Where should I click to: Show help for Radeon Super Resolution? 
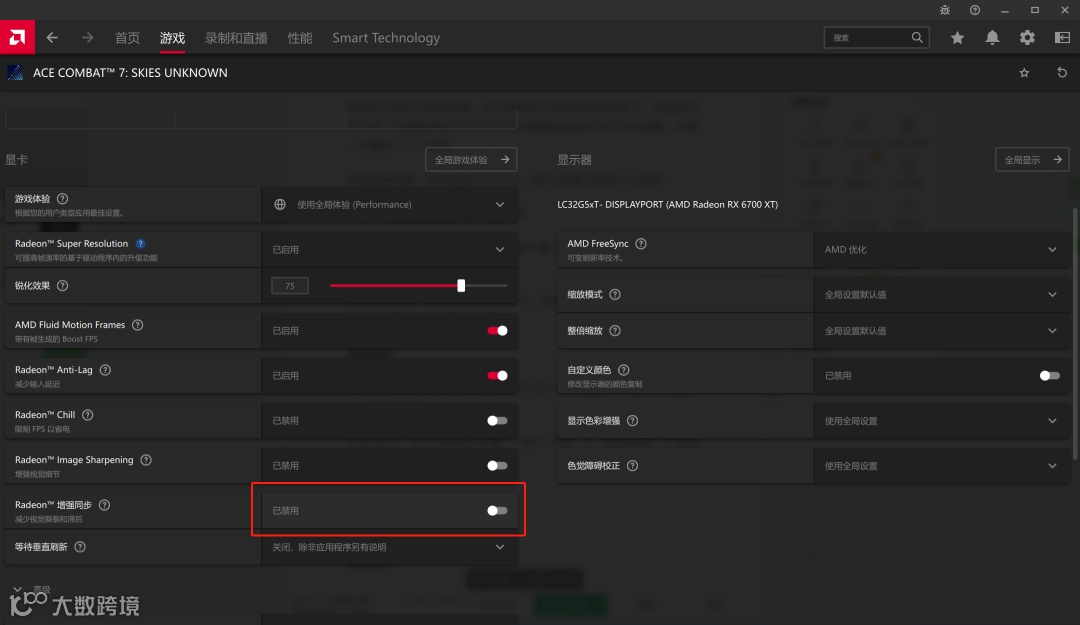click(141, 243)
